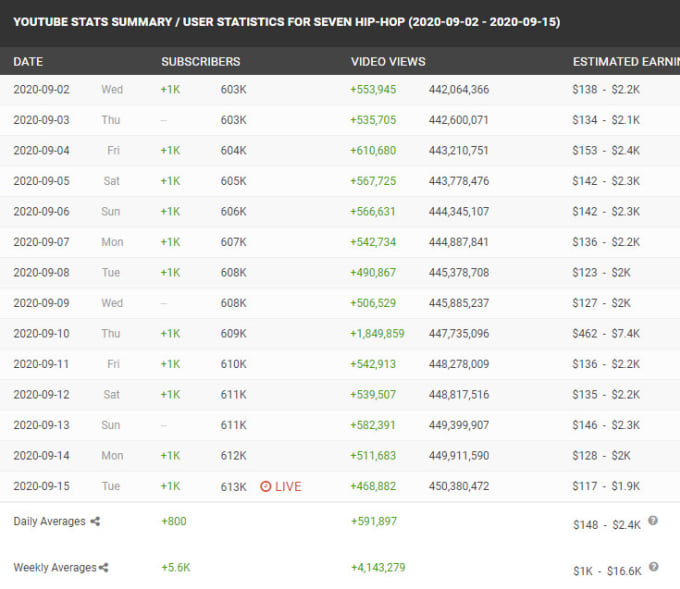
Task: Click the YouTube Stats Summary title
Action: tap(287, 22)
